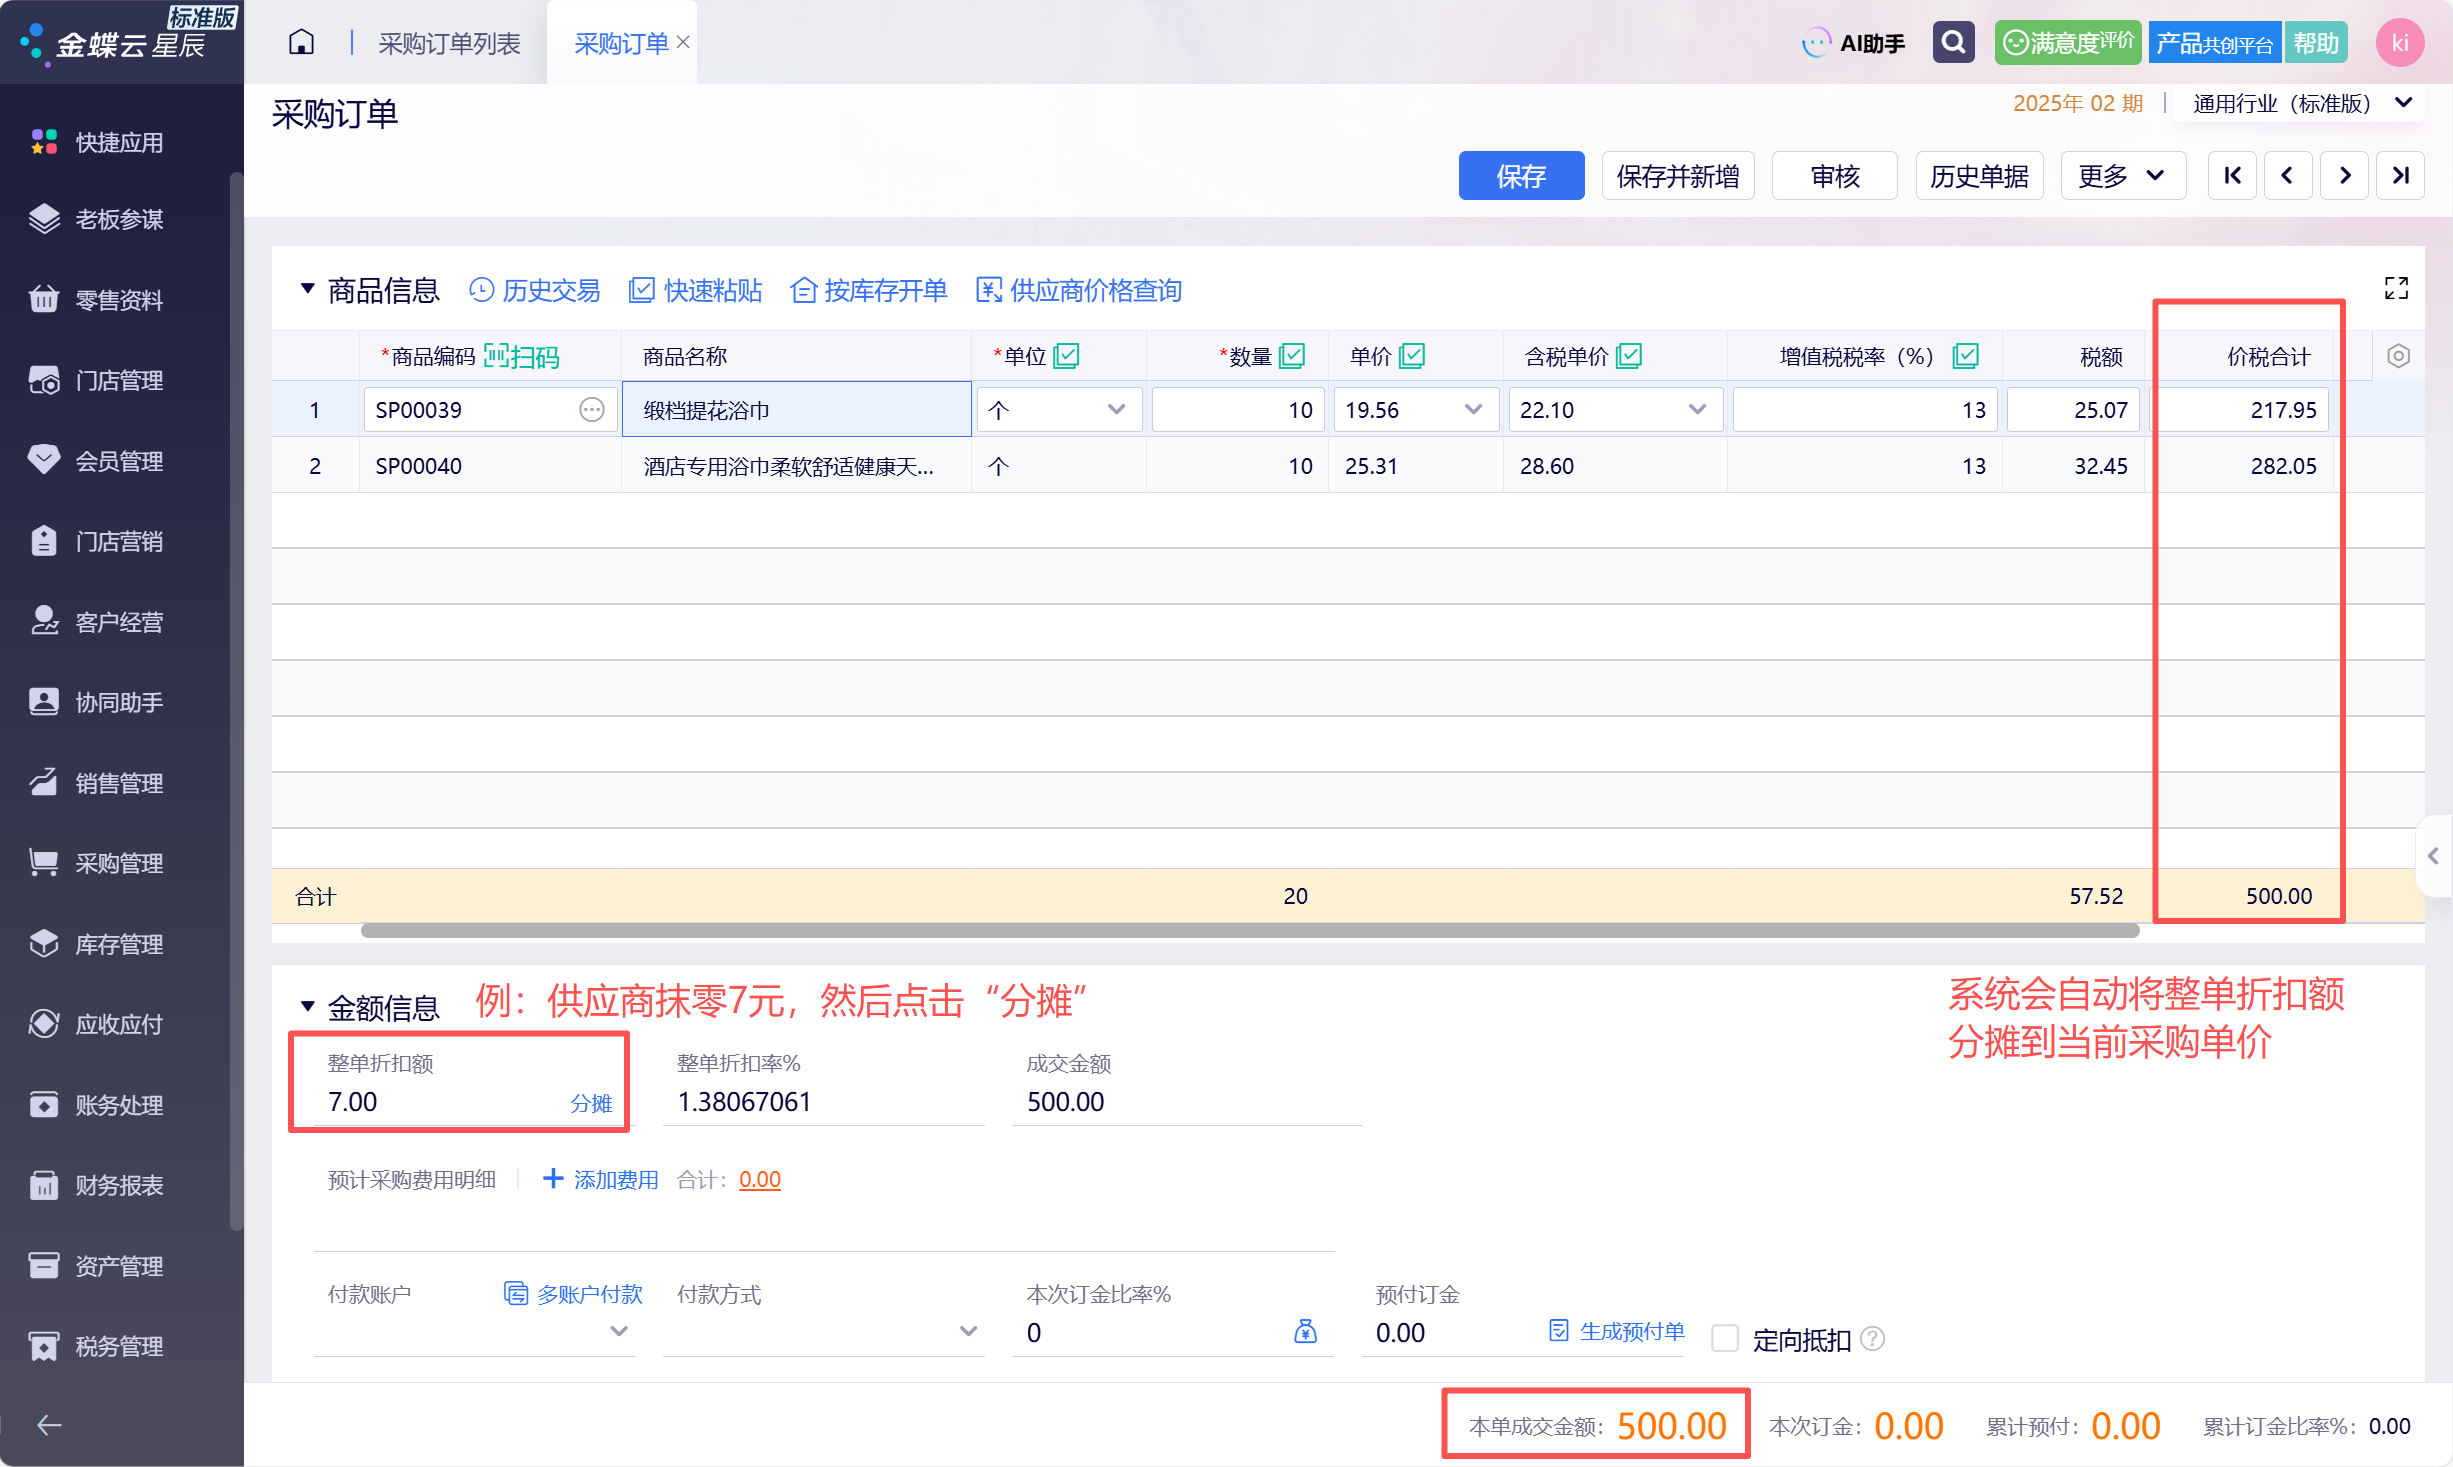Viewport: 2453px width, 1467px height.
Task: Toggle the 数量 column checkbox
Action: pos(1292,356)
